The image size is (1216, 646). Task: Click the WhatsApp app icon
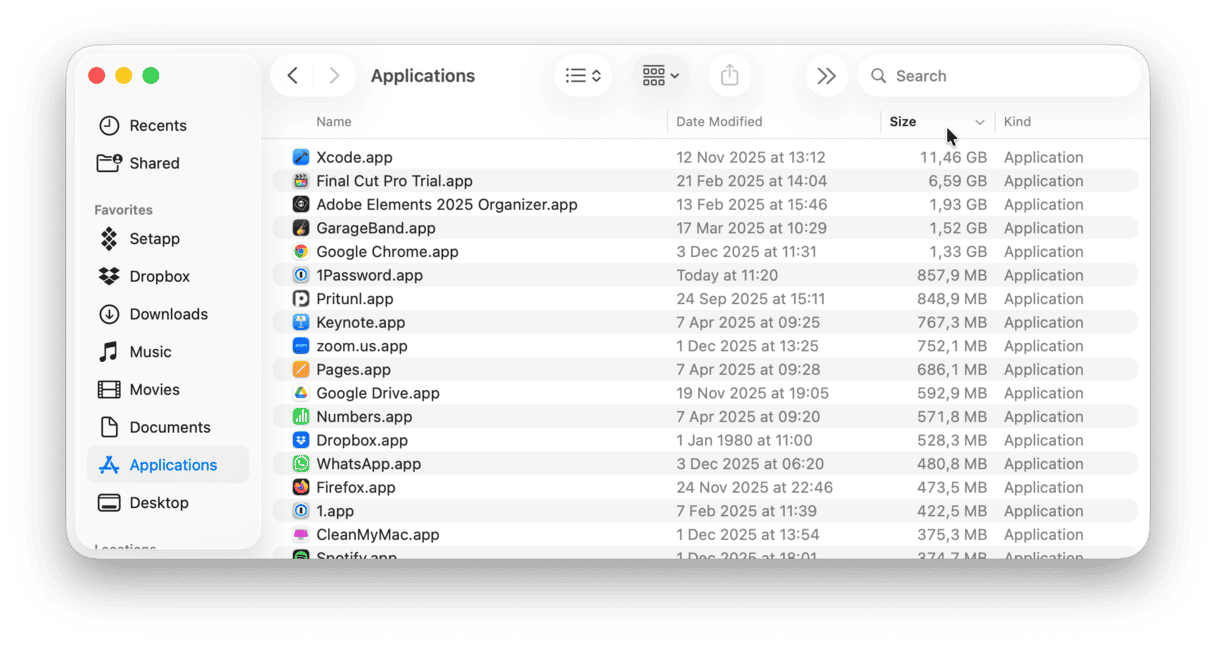point(301,464)
